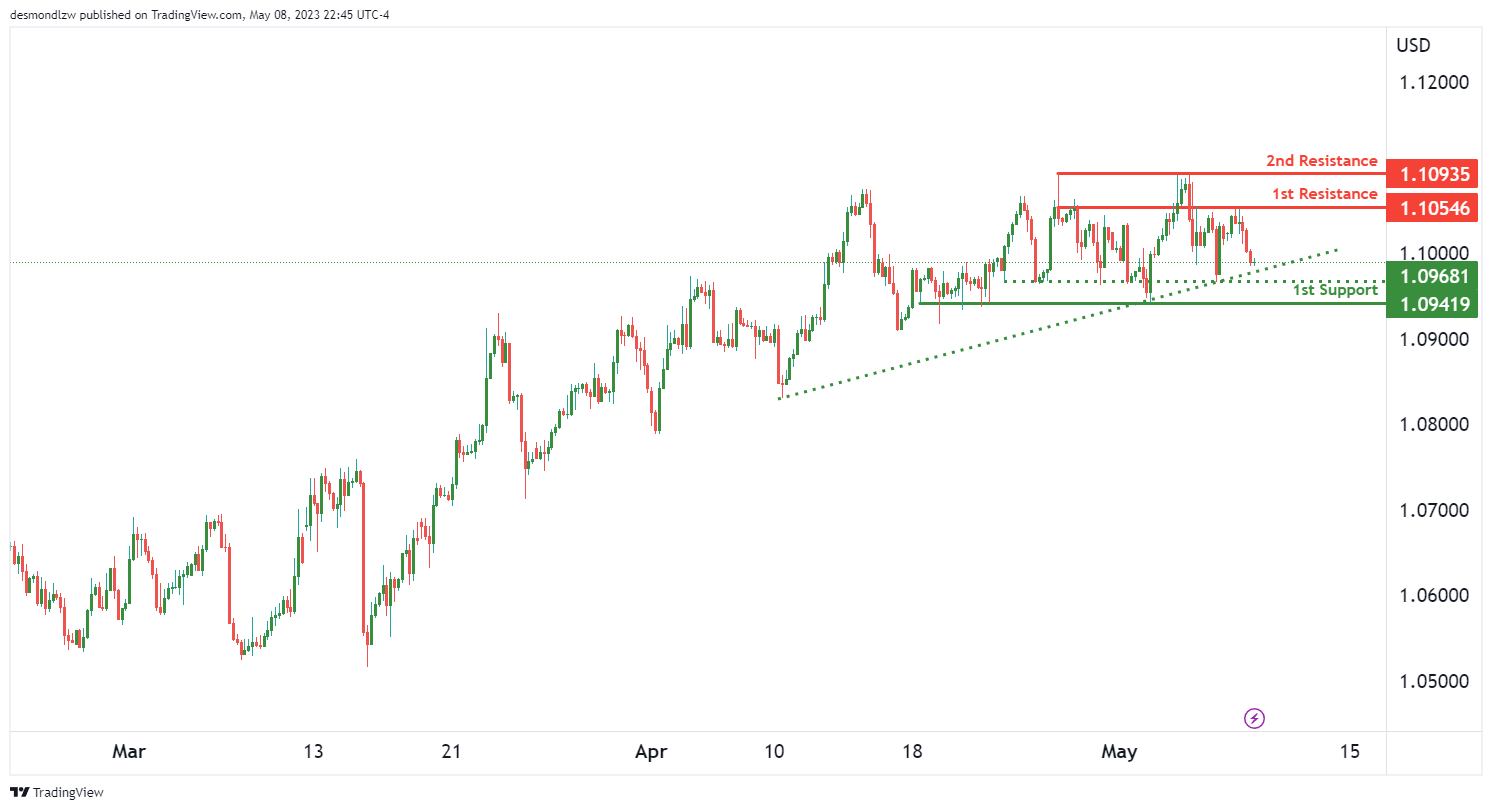Click the 1st Resistance label
Screen dimensions: 1492x810
coord(1324,194)
